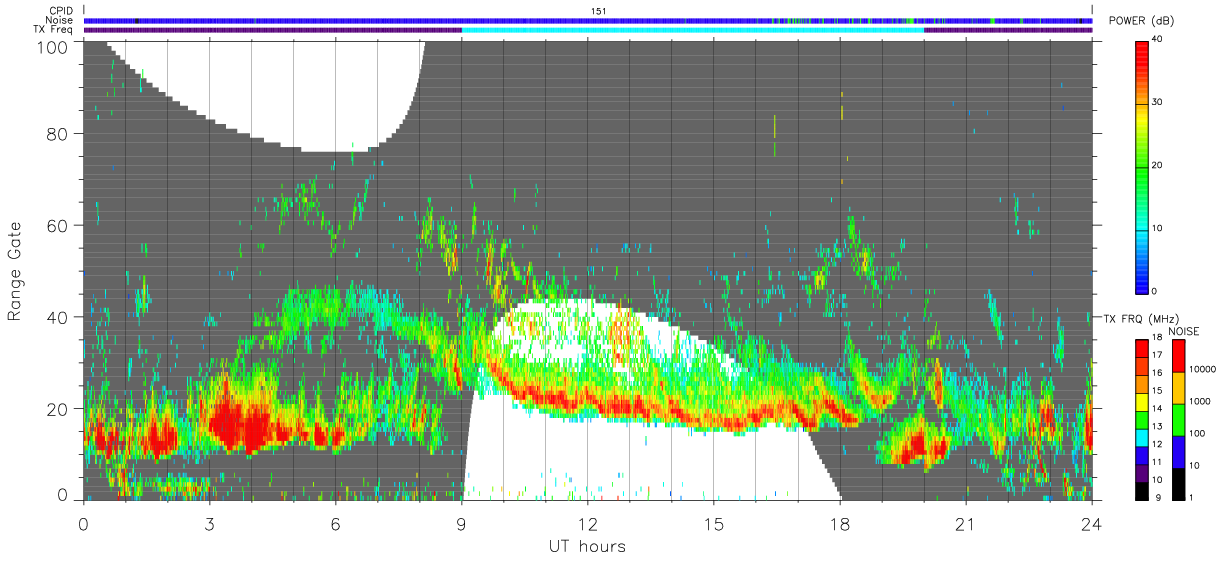This screenshot has width=1228, height=567.
Task: Select the 10000 label on NOISE legend
Action: point(1202,369)
